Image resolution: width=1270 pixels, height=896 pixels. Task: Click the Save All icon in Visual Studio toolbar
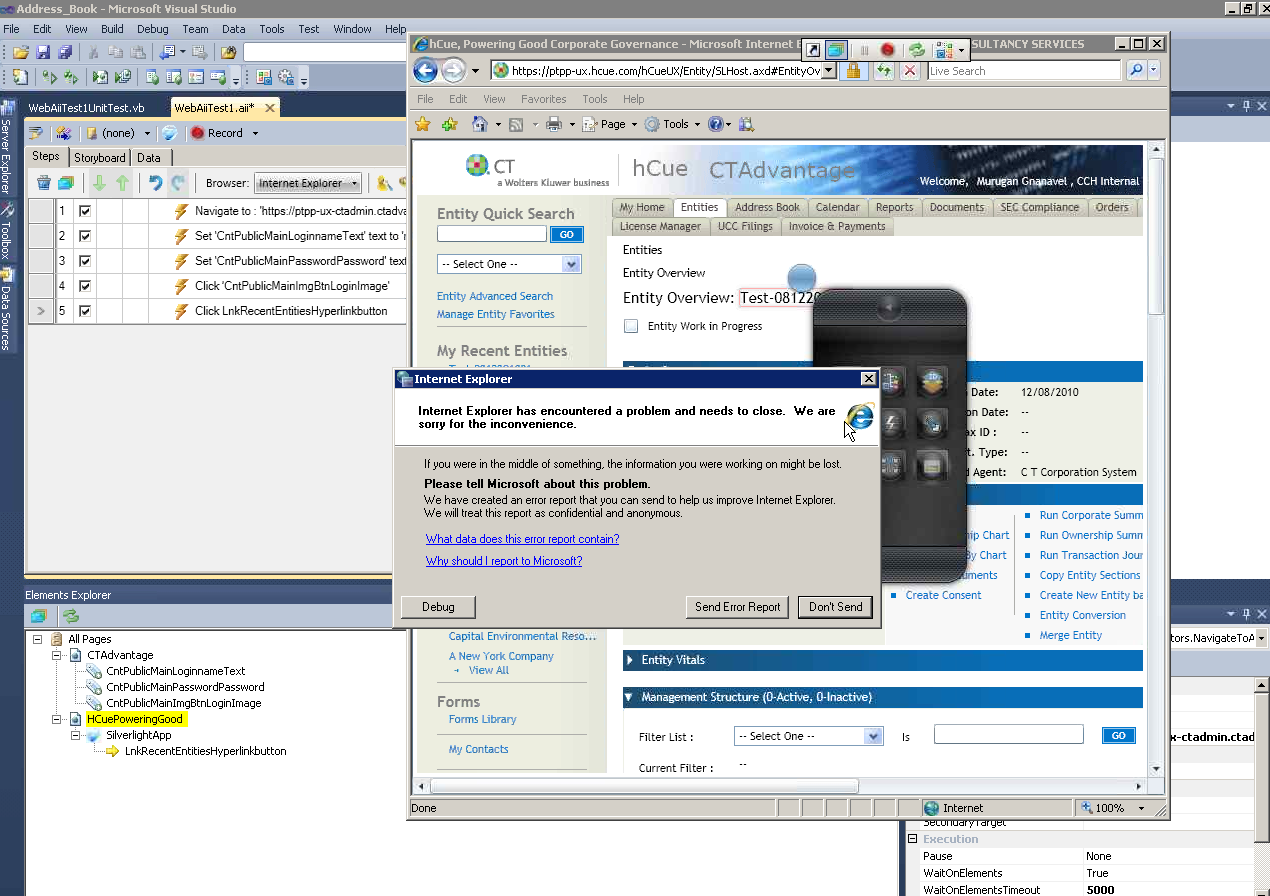tap(65, 52)
